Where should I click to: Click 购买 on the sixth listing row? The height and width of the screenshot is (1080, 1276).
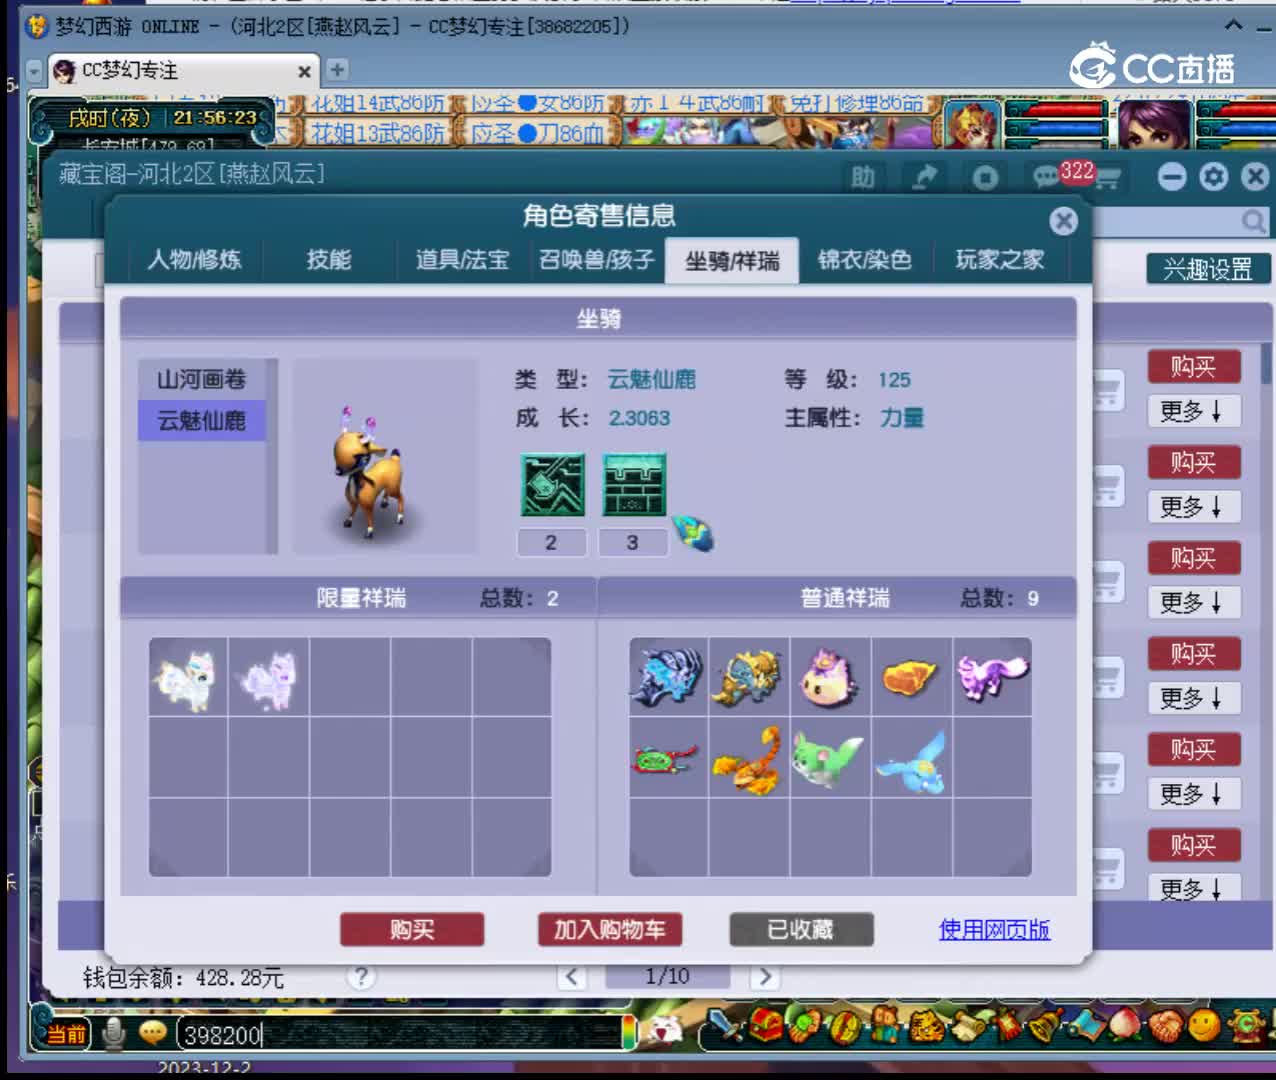(1194, 846)
